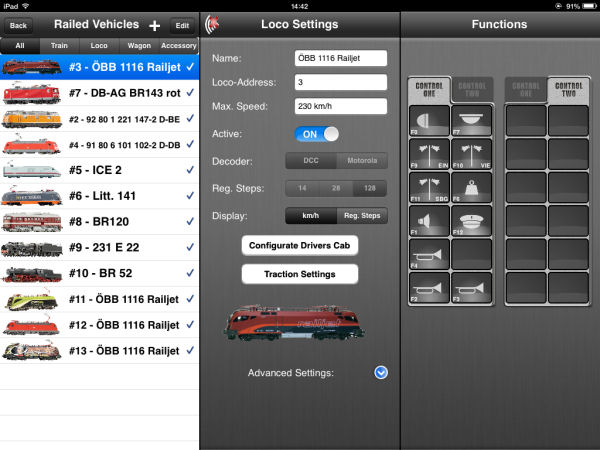Tap the red logo beside Loco Settings title
Viewport: 600px width, 450px height.
(x=212, y=24)
